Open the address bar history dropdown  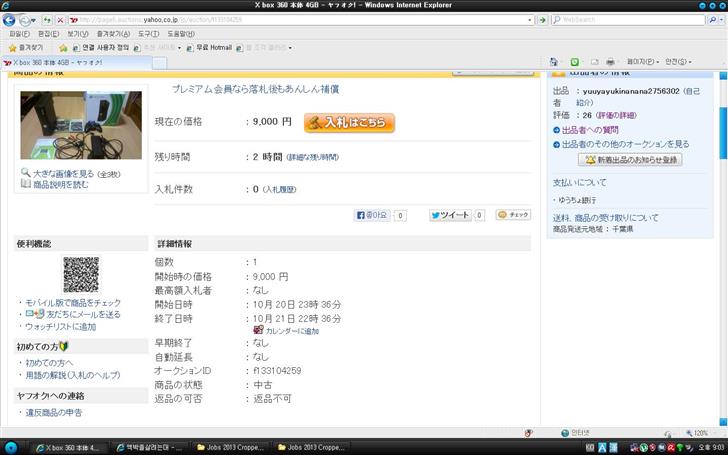pyautogui.click(x=530, y=20)
